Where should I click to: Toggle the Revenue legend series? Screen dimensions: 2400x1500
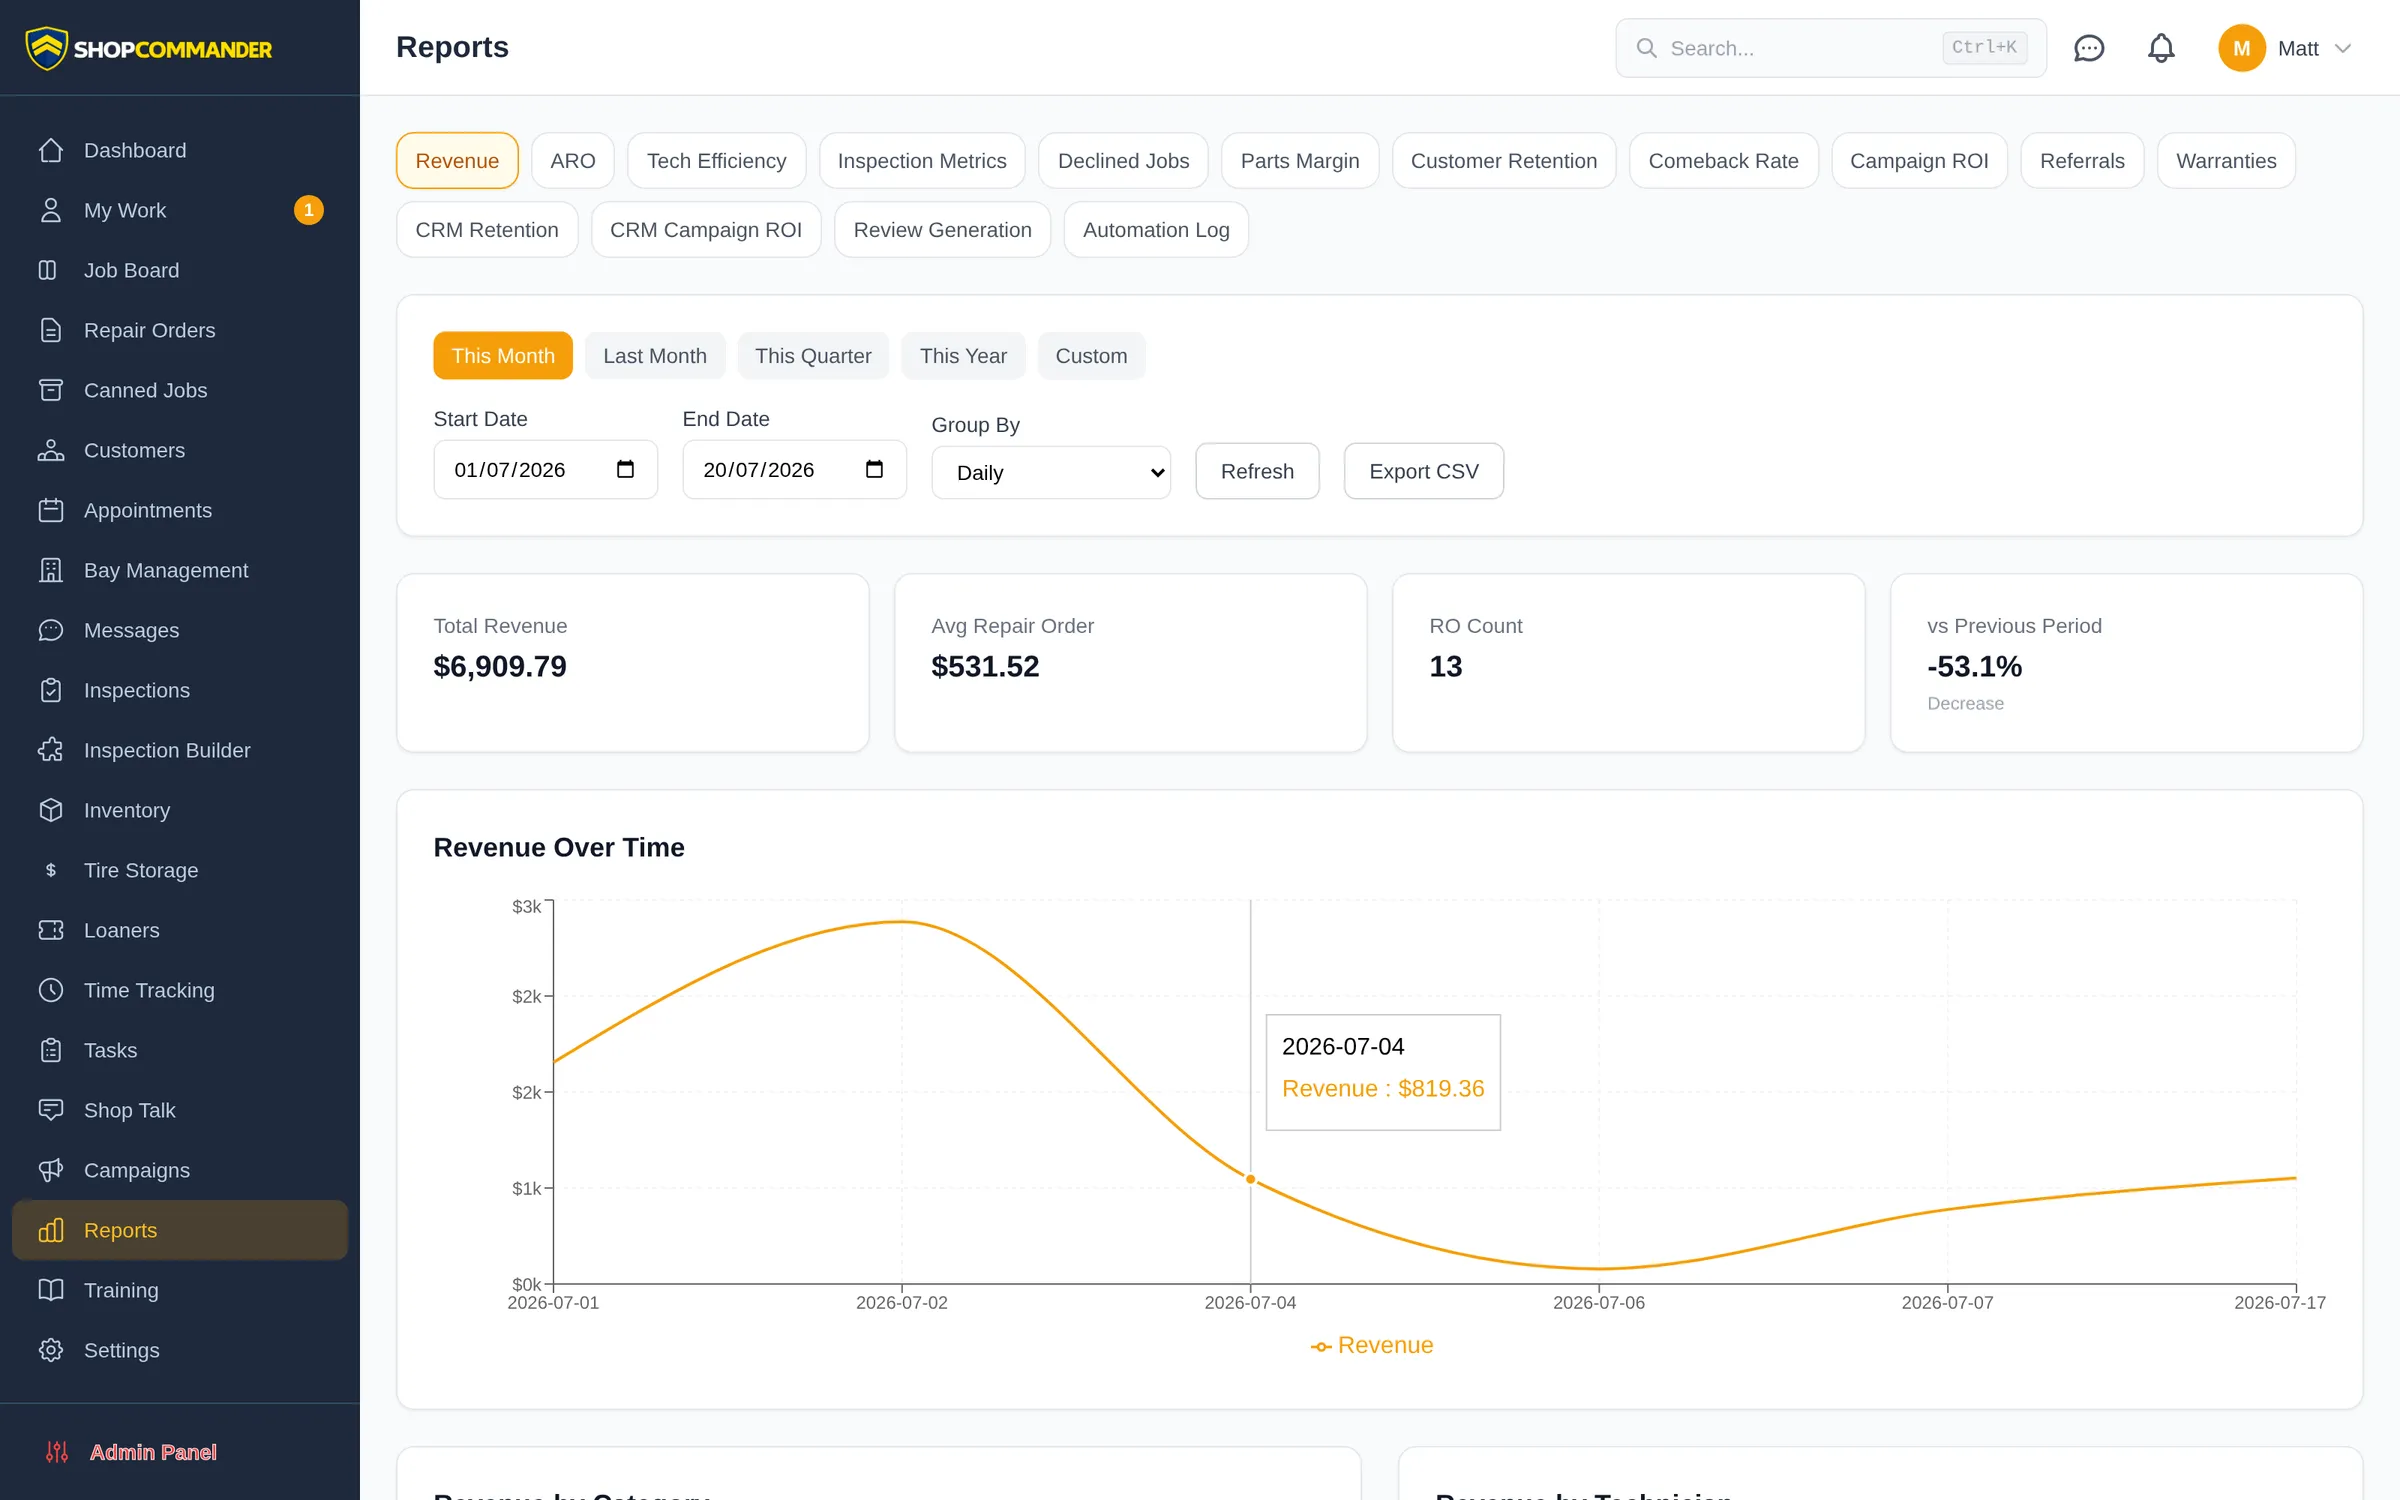pyautogui.click(x=1372, y=1345)
